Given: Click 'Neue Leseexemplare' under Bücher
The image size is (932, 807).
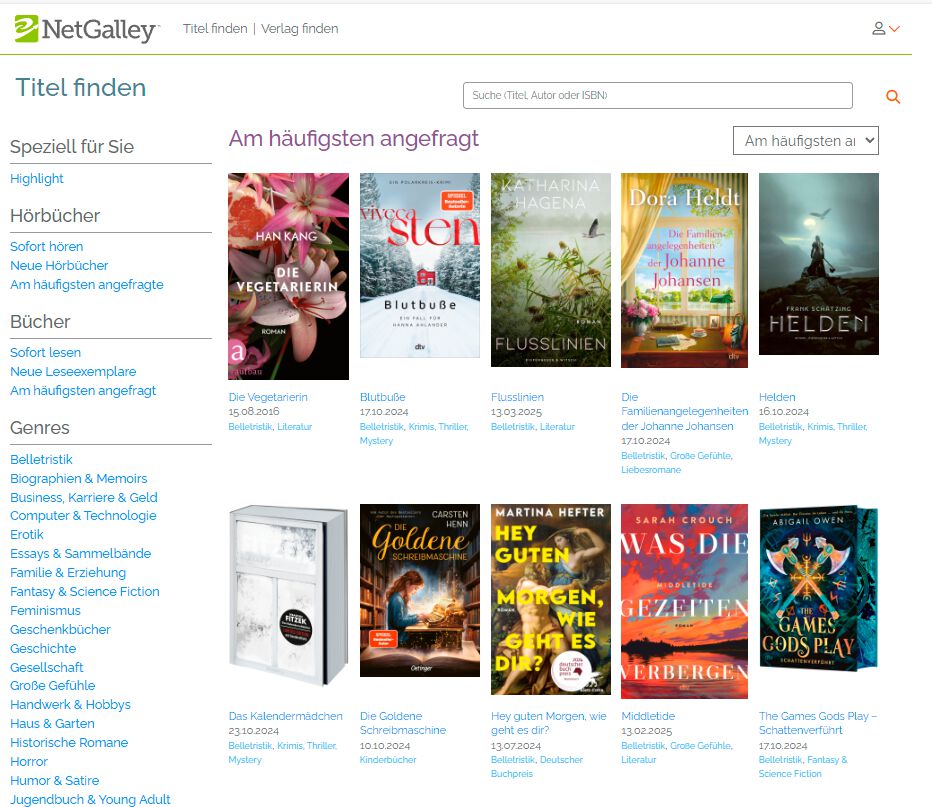Looking at the screenshot, I should 73,372.
